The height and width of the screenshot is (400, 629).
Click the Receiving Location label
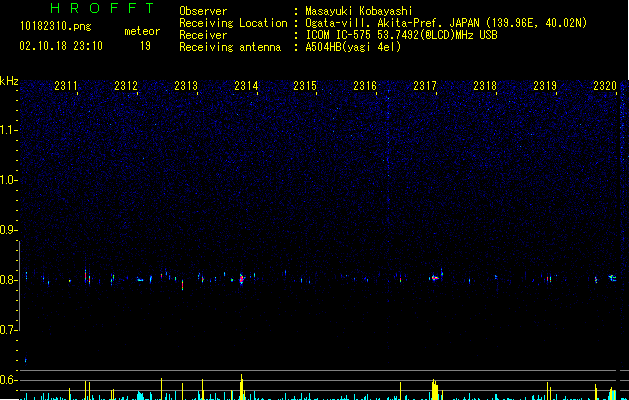[233, 23]
